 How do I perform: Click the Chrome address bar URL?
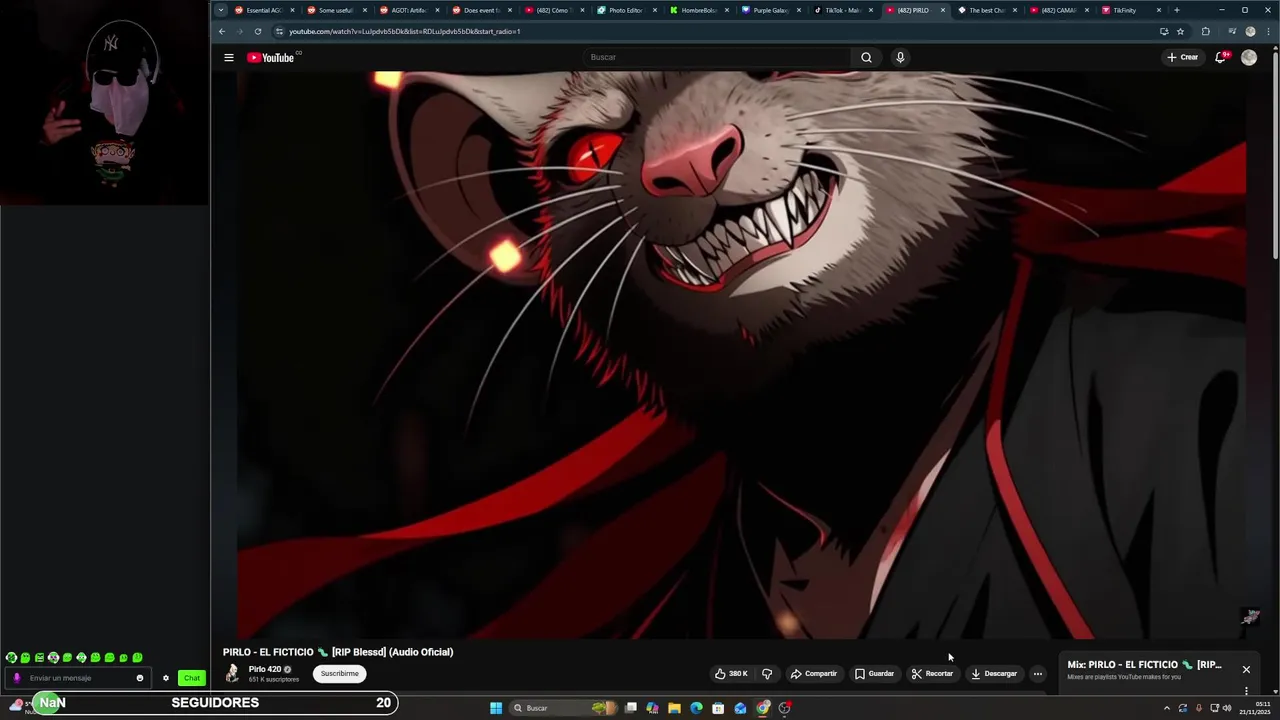[x=405, y=31]
